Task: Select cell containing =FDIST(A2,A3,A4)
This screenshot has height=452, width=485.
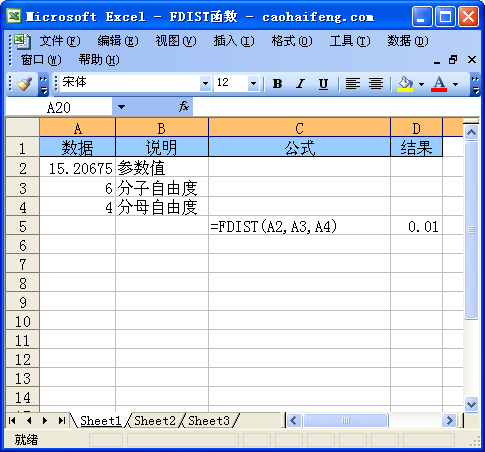Action: point(299,226)
